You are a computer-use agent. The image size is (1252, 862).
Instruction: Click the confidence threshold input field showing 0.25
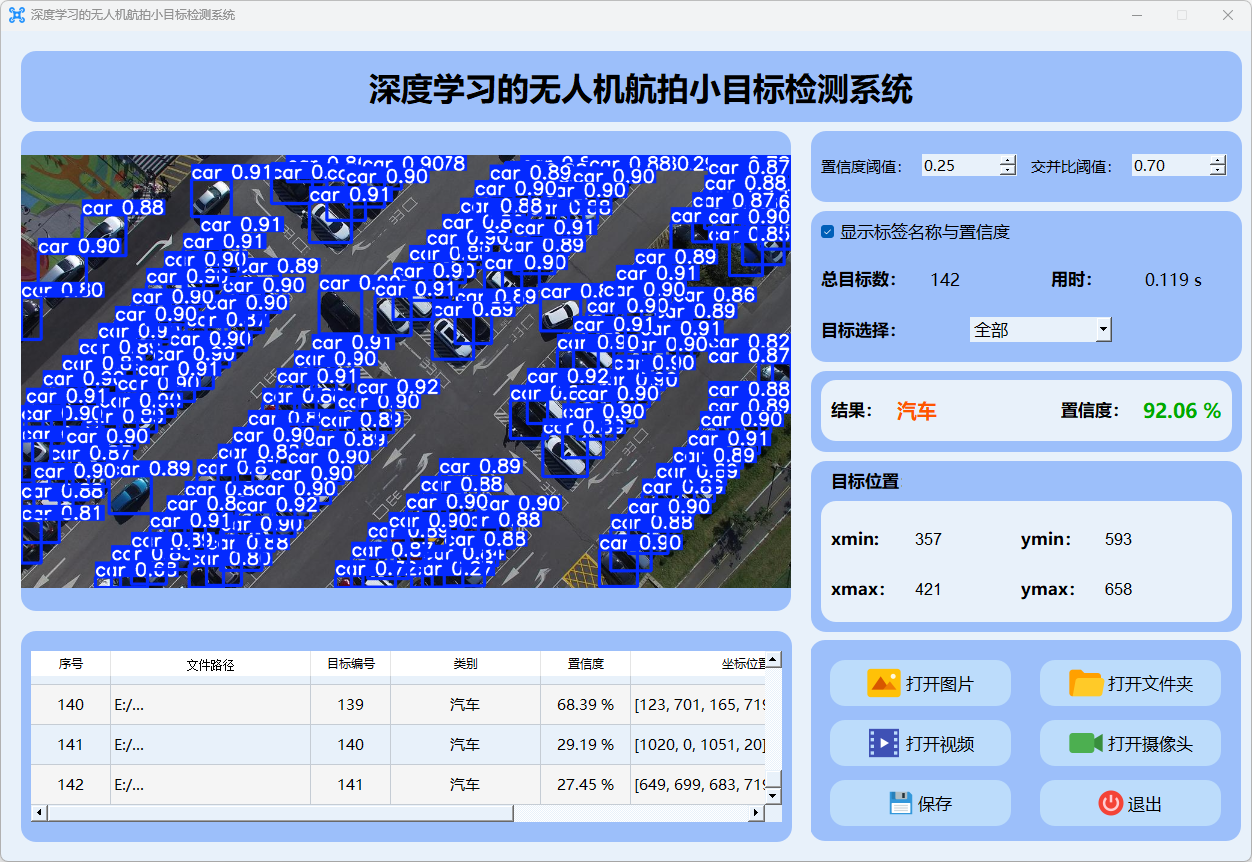point(958,166)
